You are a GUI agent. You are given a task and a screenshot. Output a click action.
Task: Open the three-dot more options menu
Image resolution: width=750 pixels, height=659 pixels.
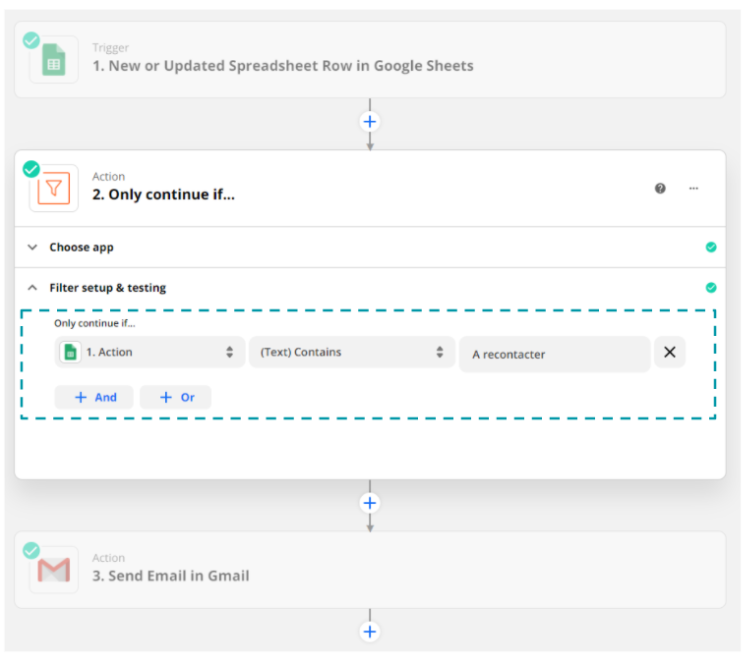click(x=694, y=188)
